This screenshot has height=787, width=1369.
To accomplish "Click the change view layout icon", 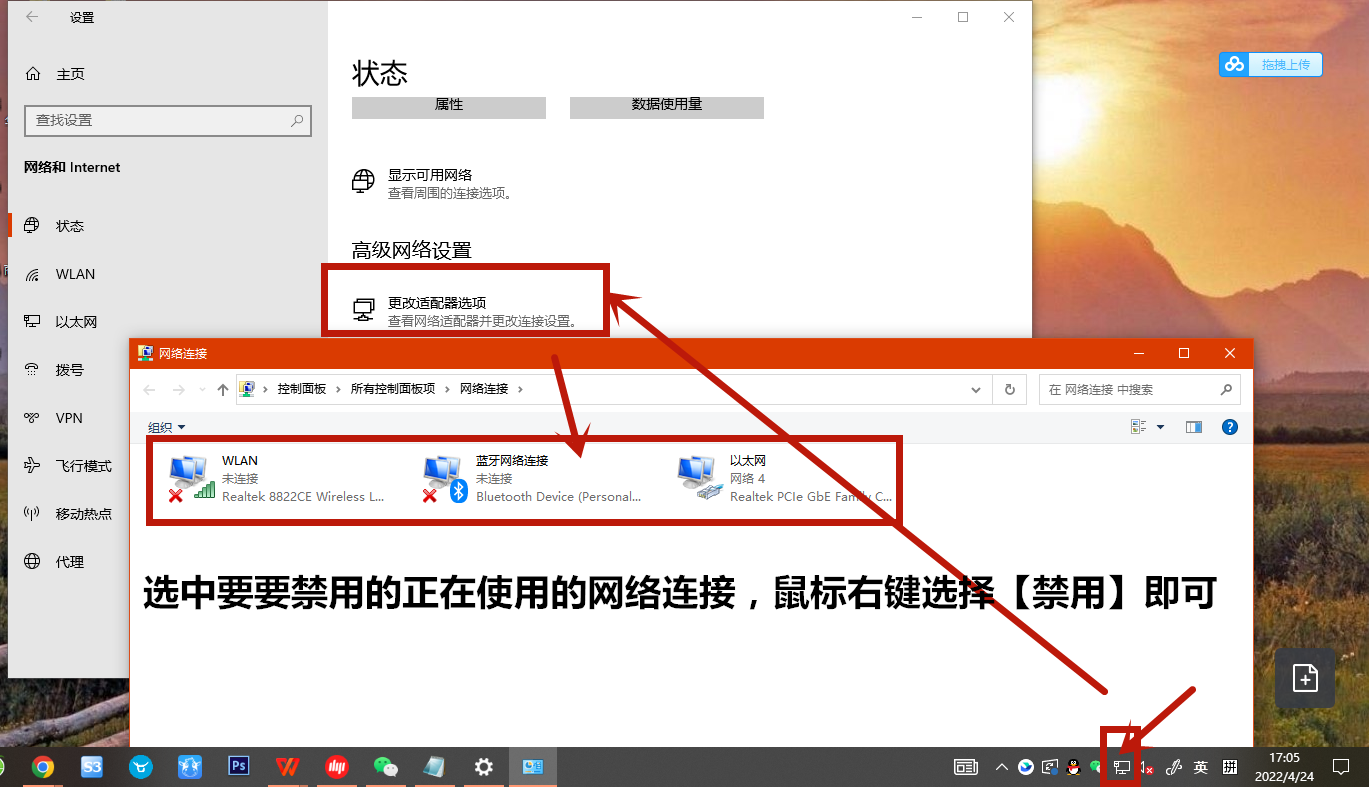I will coord(1138,427).
